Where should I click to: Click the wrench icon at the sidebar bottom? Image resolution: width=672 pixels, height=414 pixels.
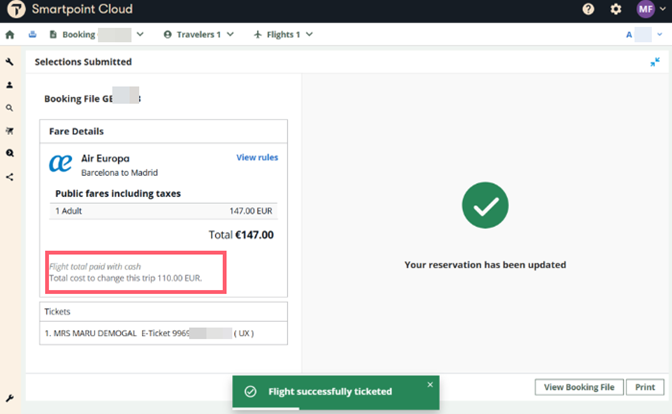coord(10,398)
